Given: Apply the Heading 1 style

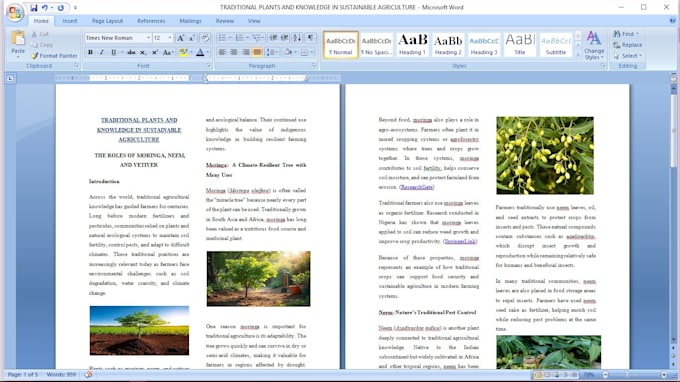Looking at the screenshot, I should (412, 45).
